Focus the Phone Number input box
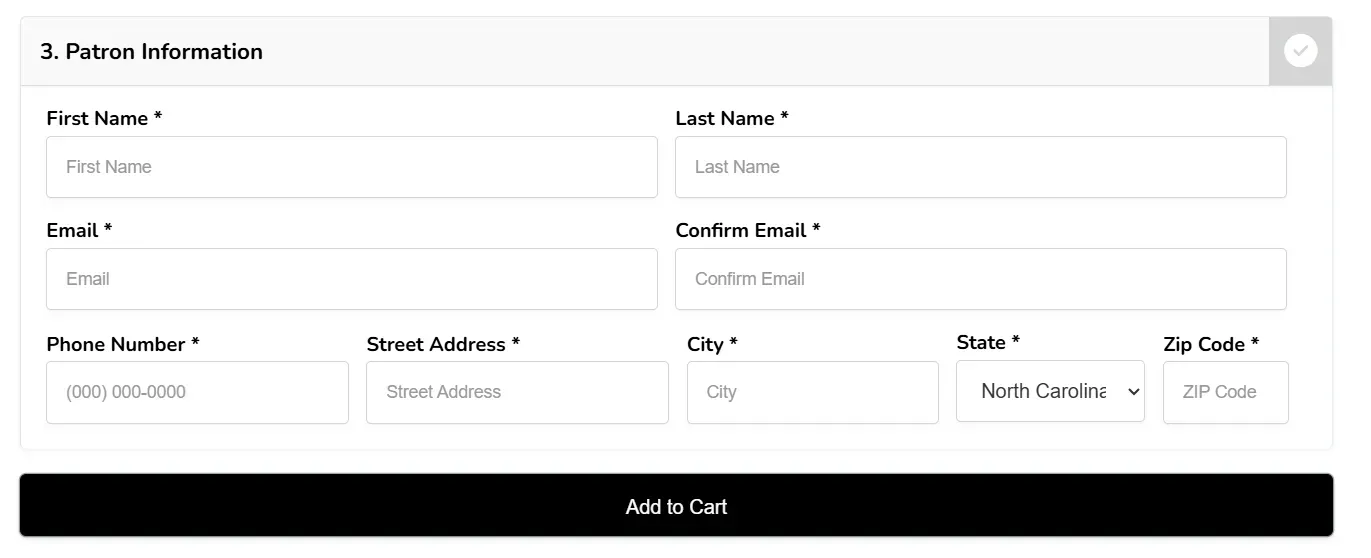 197,392
